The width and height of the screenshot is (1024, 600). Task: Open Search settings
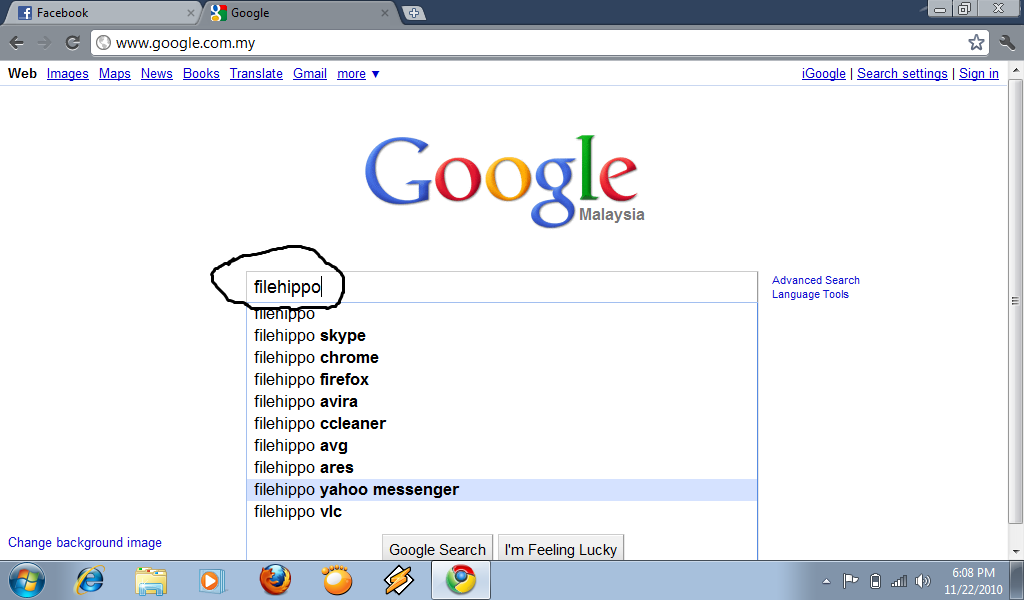tap(902, 74)
